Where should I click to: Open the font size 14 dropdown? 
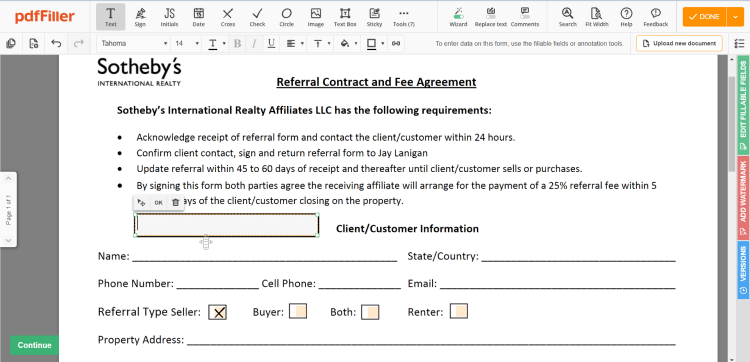[187, 44]
